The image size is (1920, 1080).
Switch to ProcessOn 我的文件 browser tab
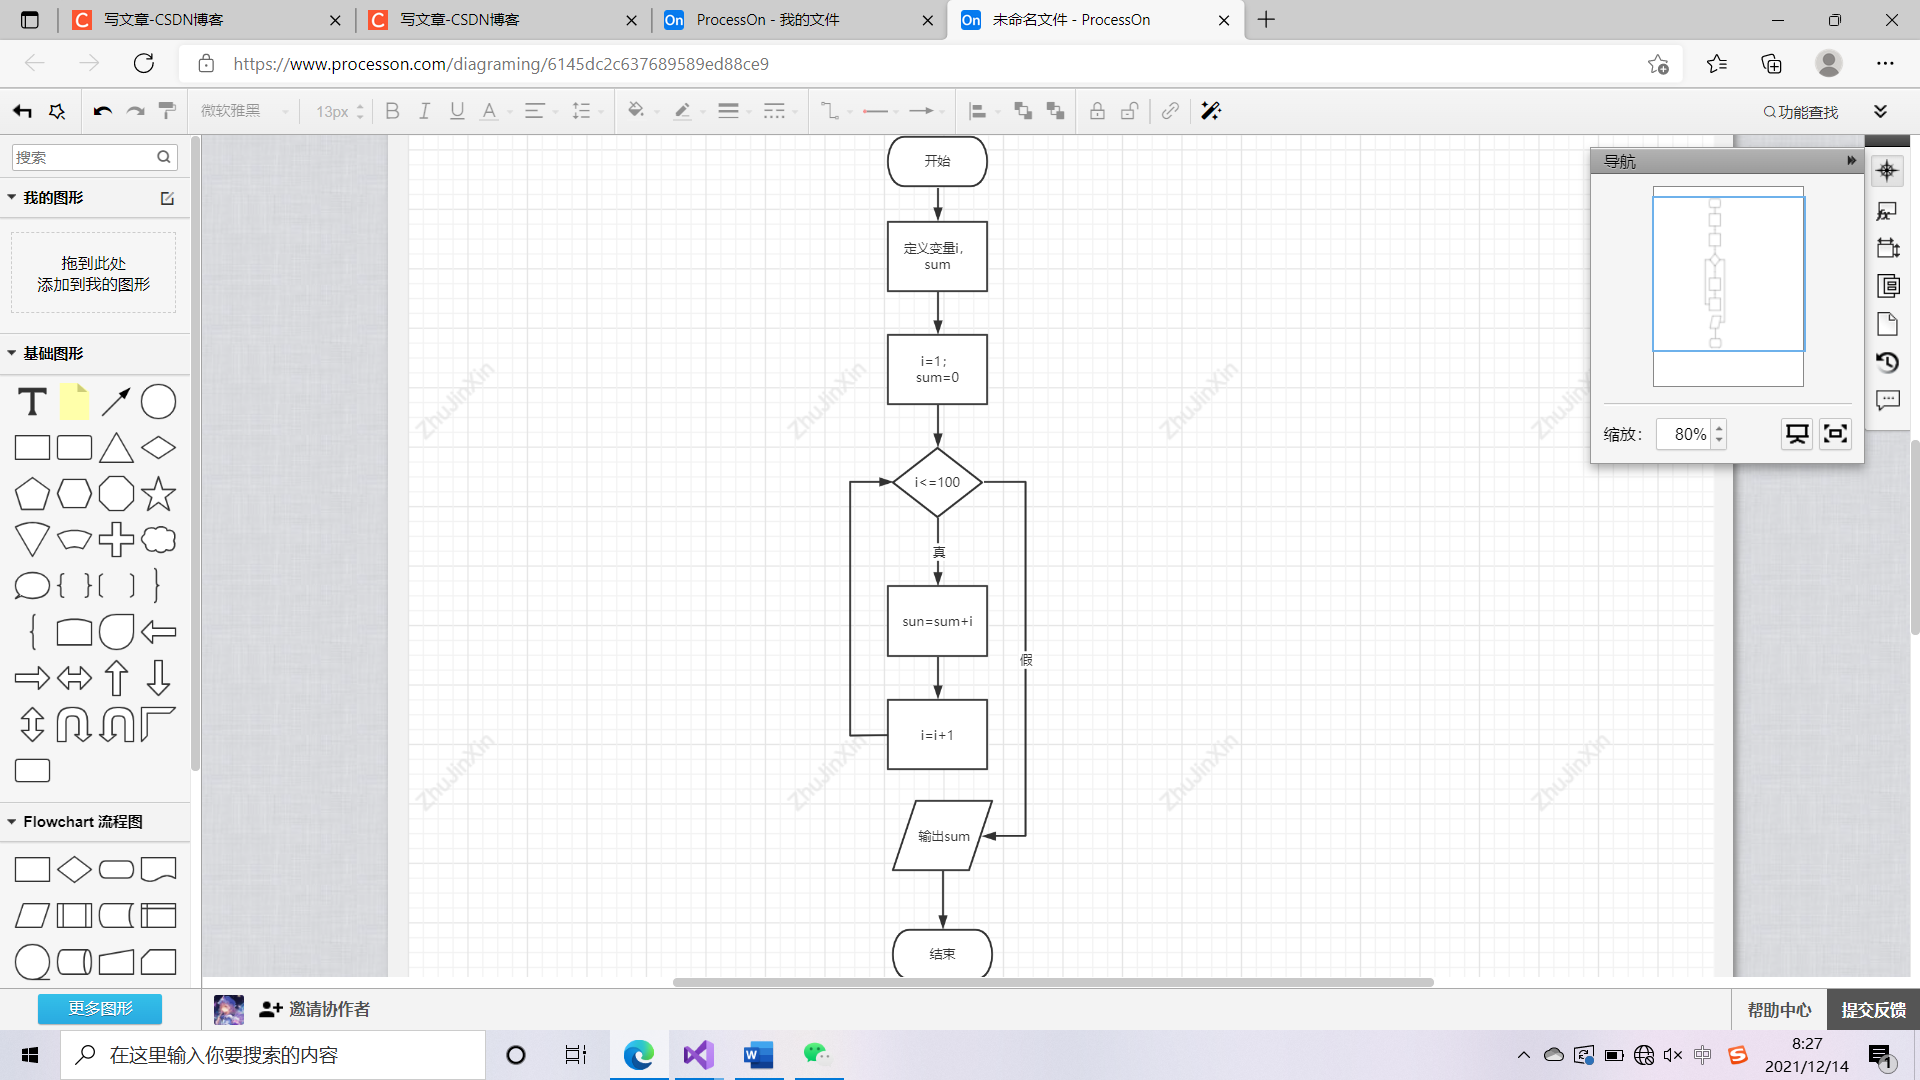[767, 20]
